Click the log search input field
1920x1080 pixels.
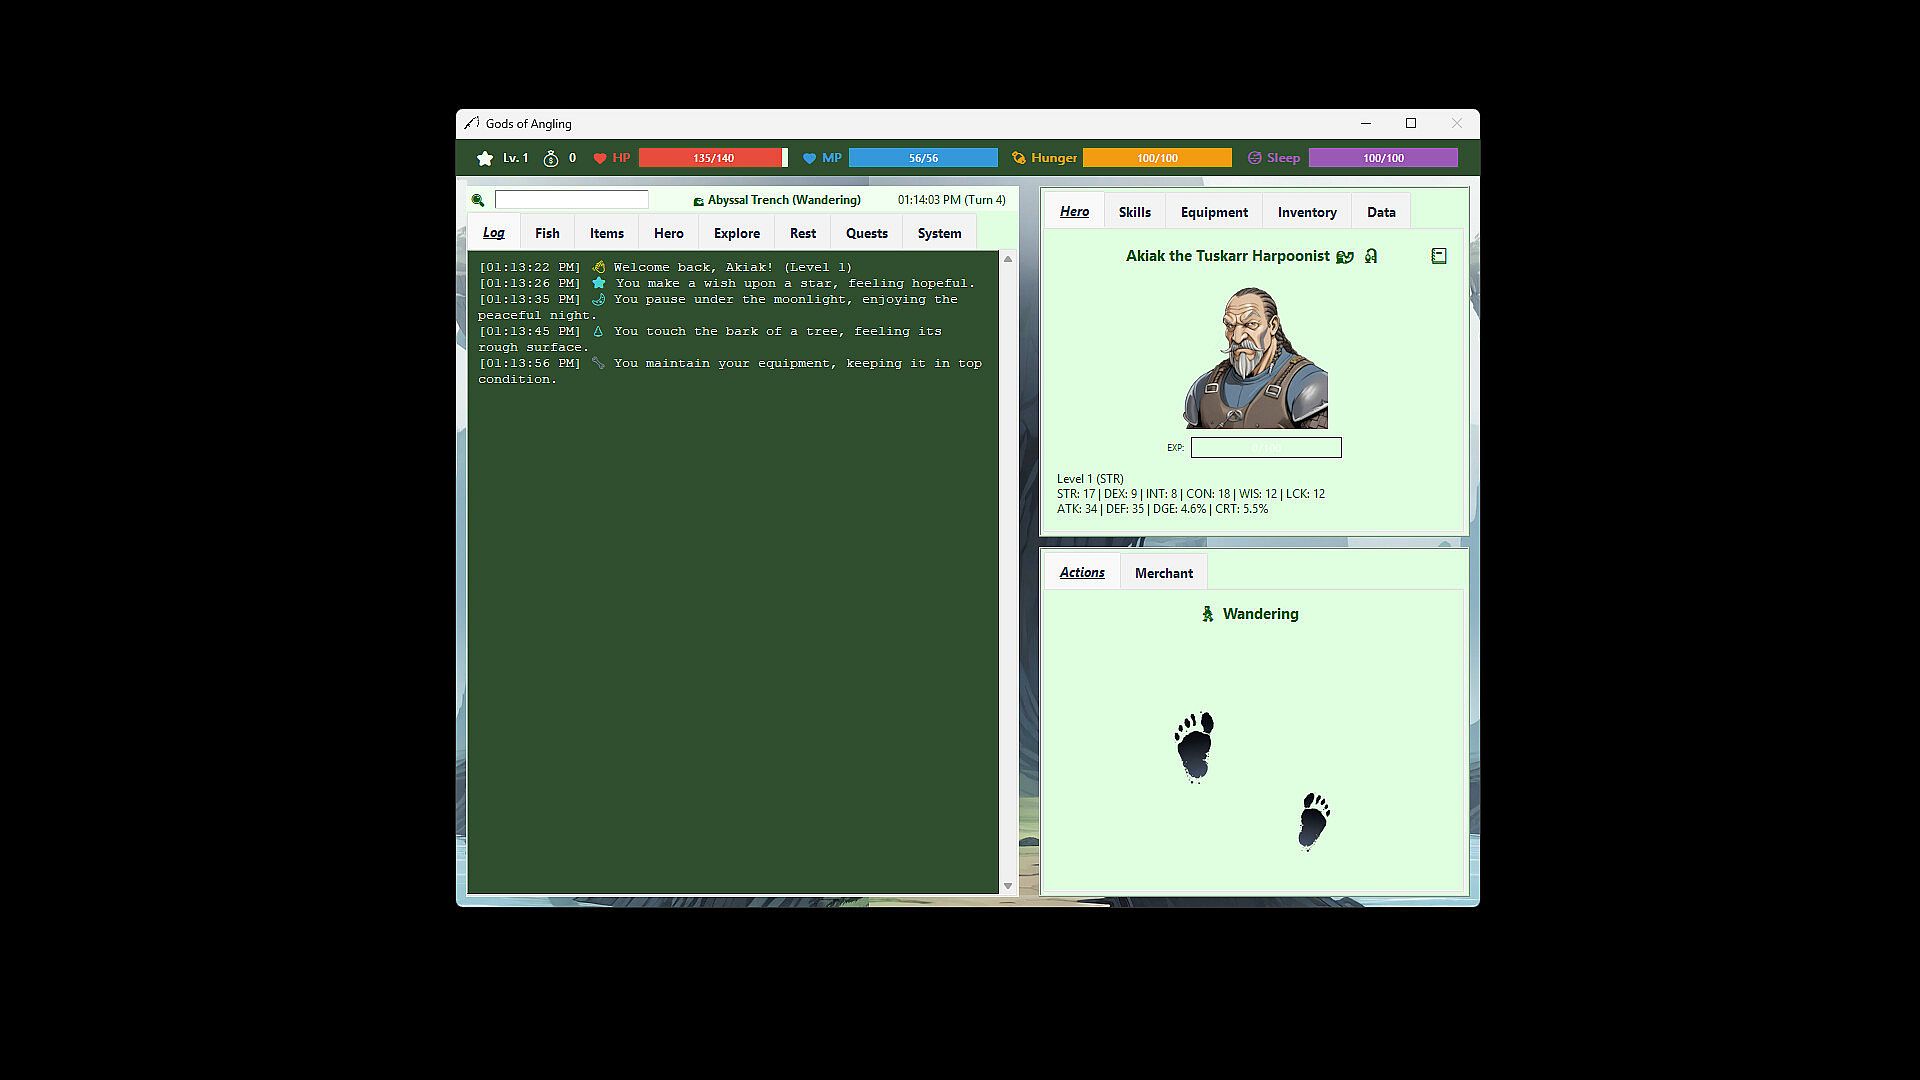click(572, 200)
